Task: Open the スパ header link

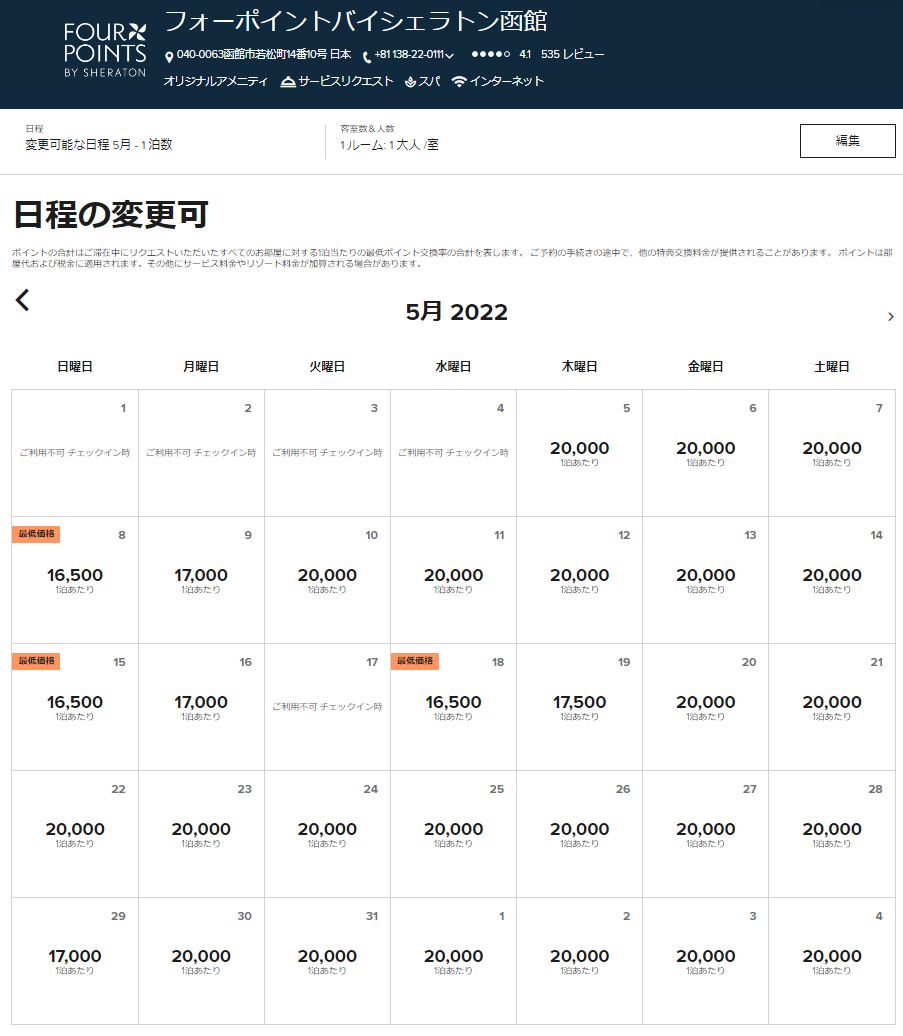Action: 429,82
